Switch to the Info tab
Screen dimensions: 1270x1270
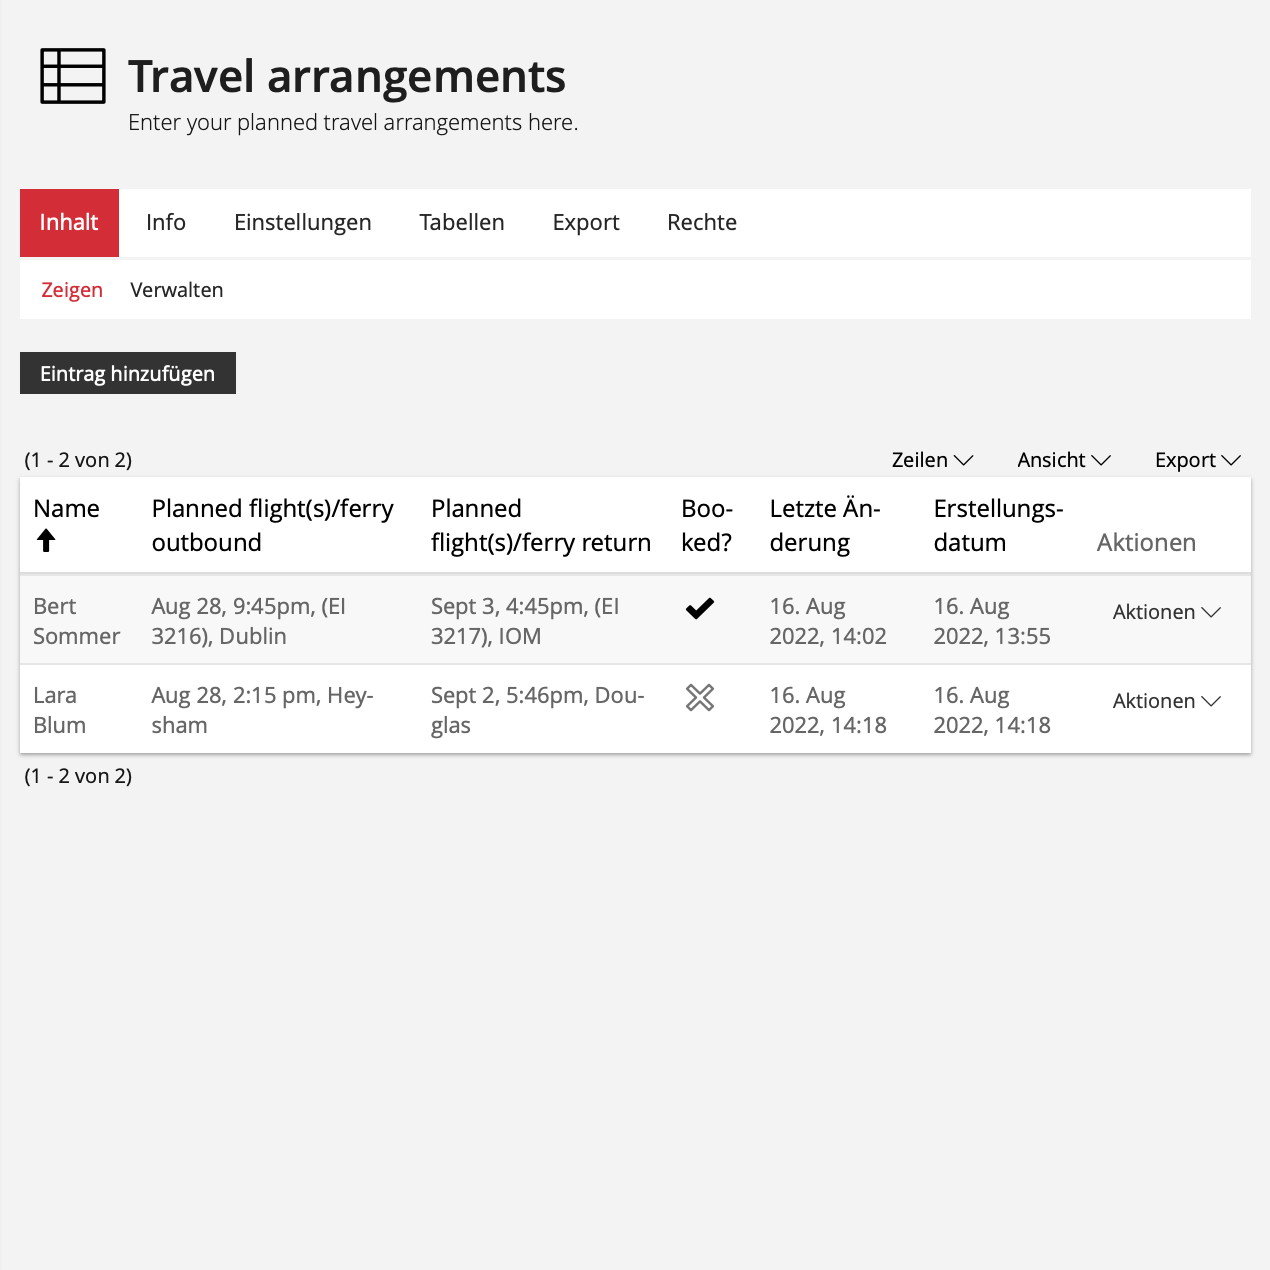166,223
